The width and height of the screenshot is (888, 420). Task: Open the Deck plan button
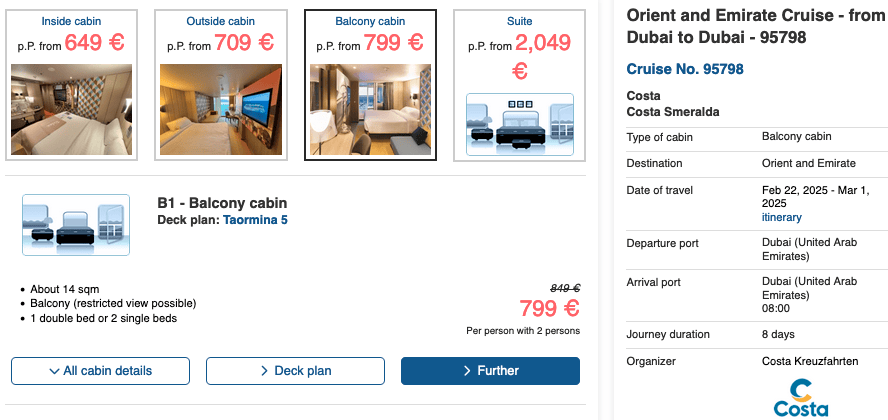point(295,371)
